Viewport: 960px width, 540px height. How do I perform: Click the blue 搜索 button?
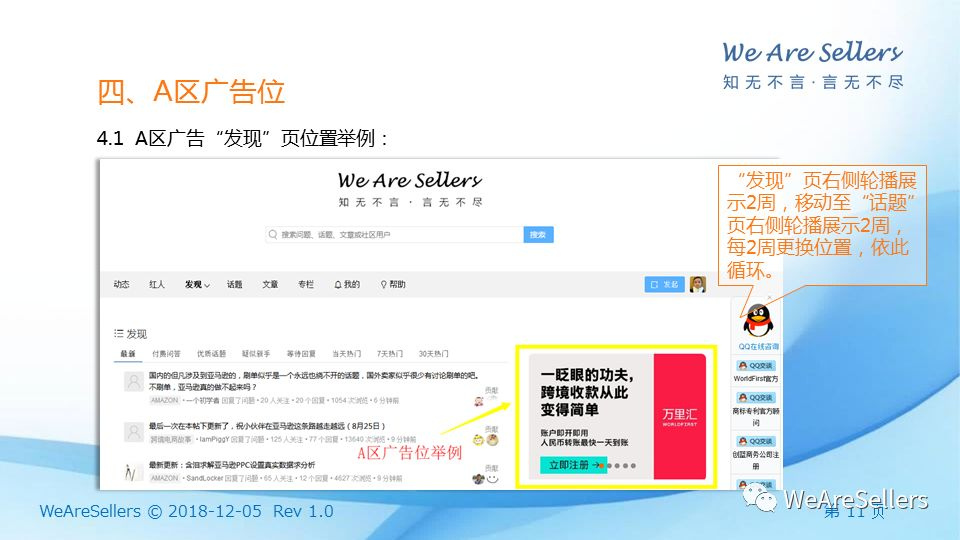538,234
